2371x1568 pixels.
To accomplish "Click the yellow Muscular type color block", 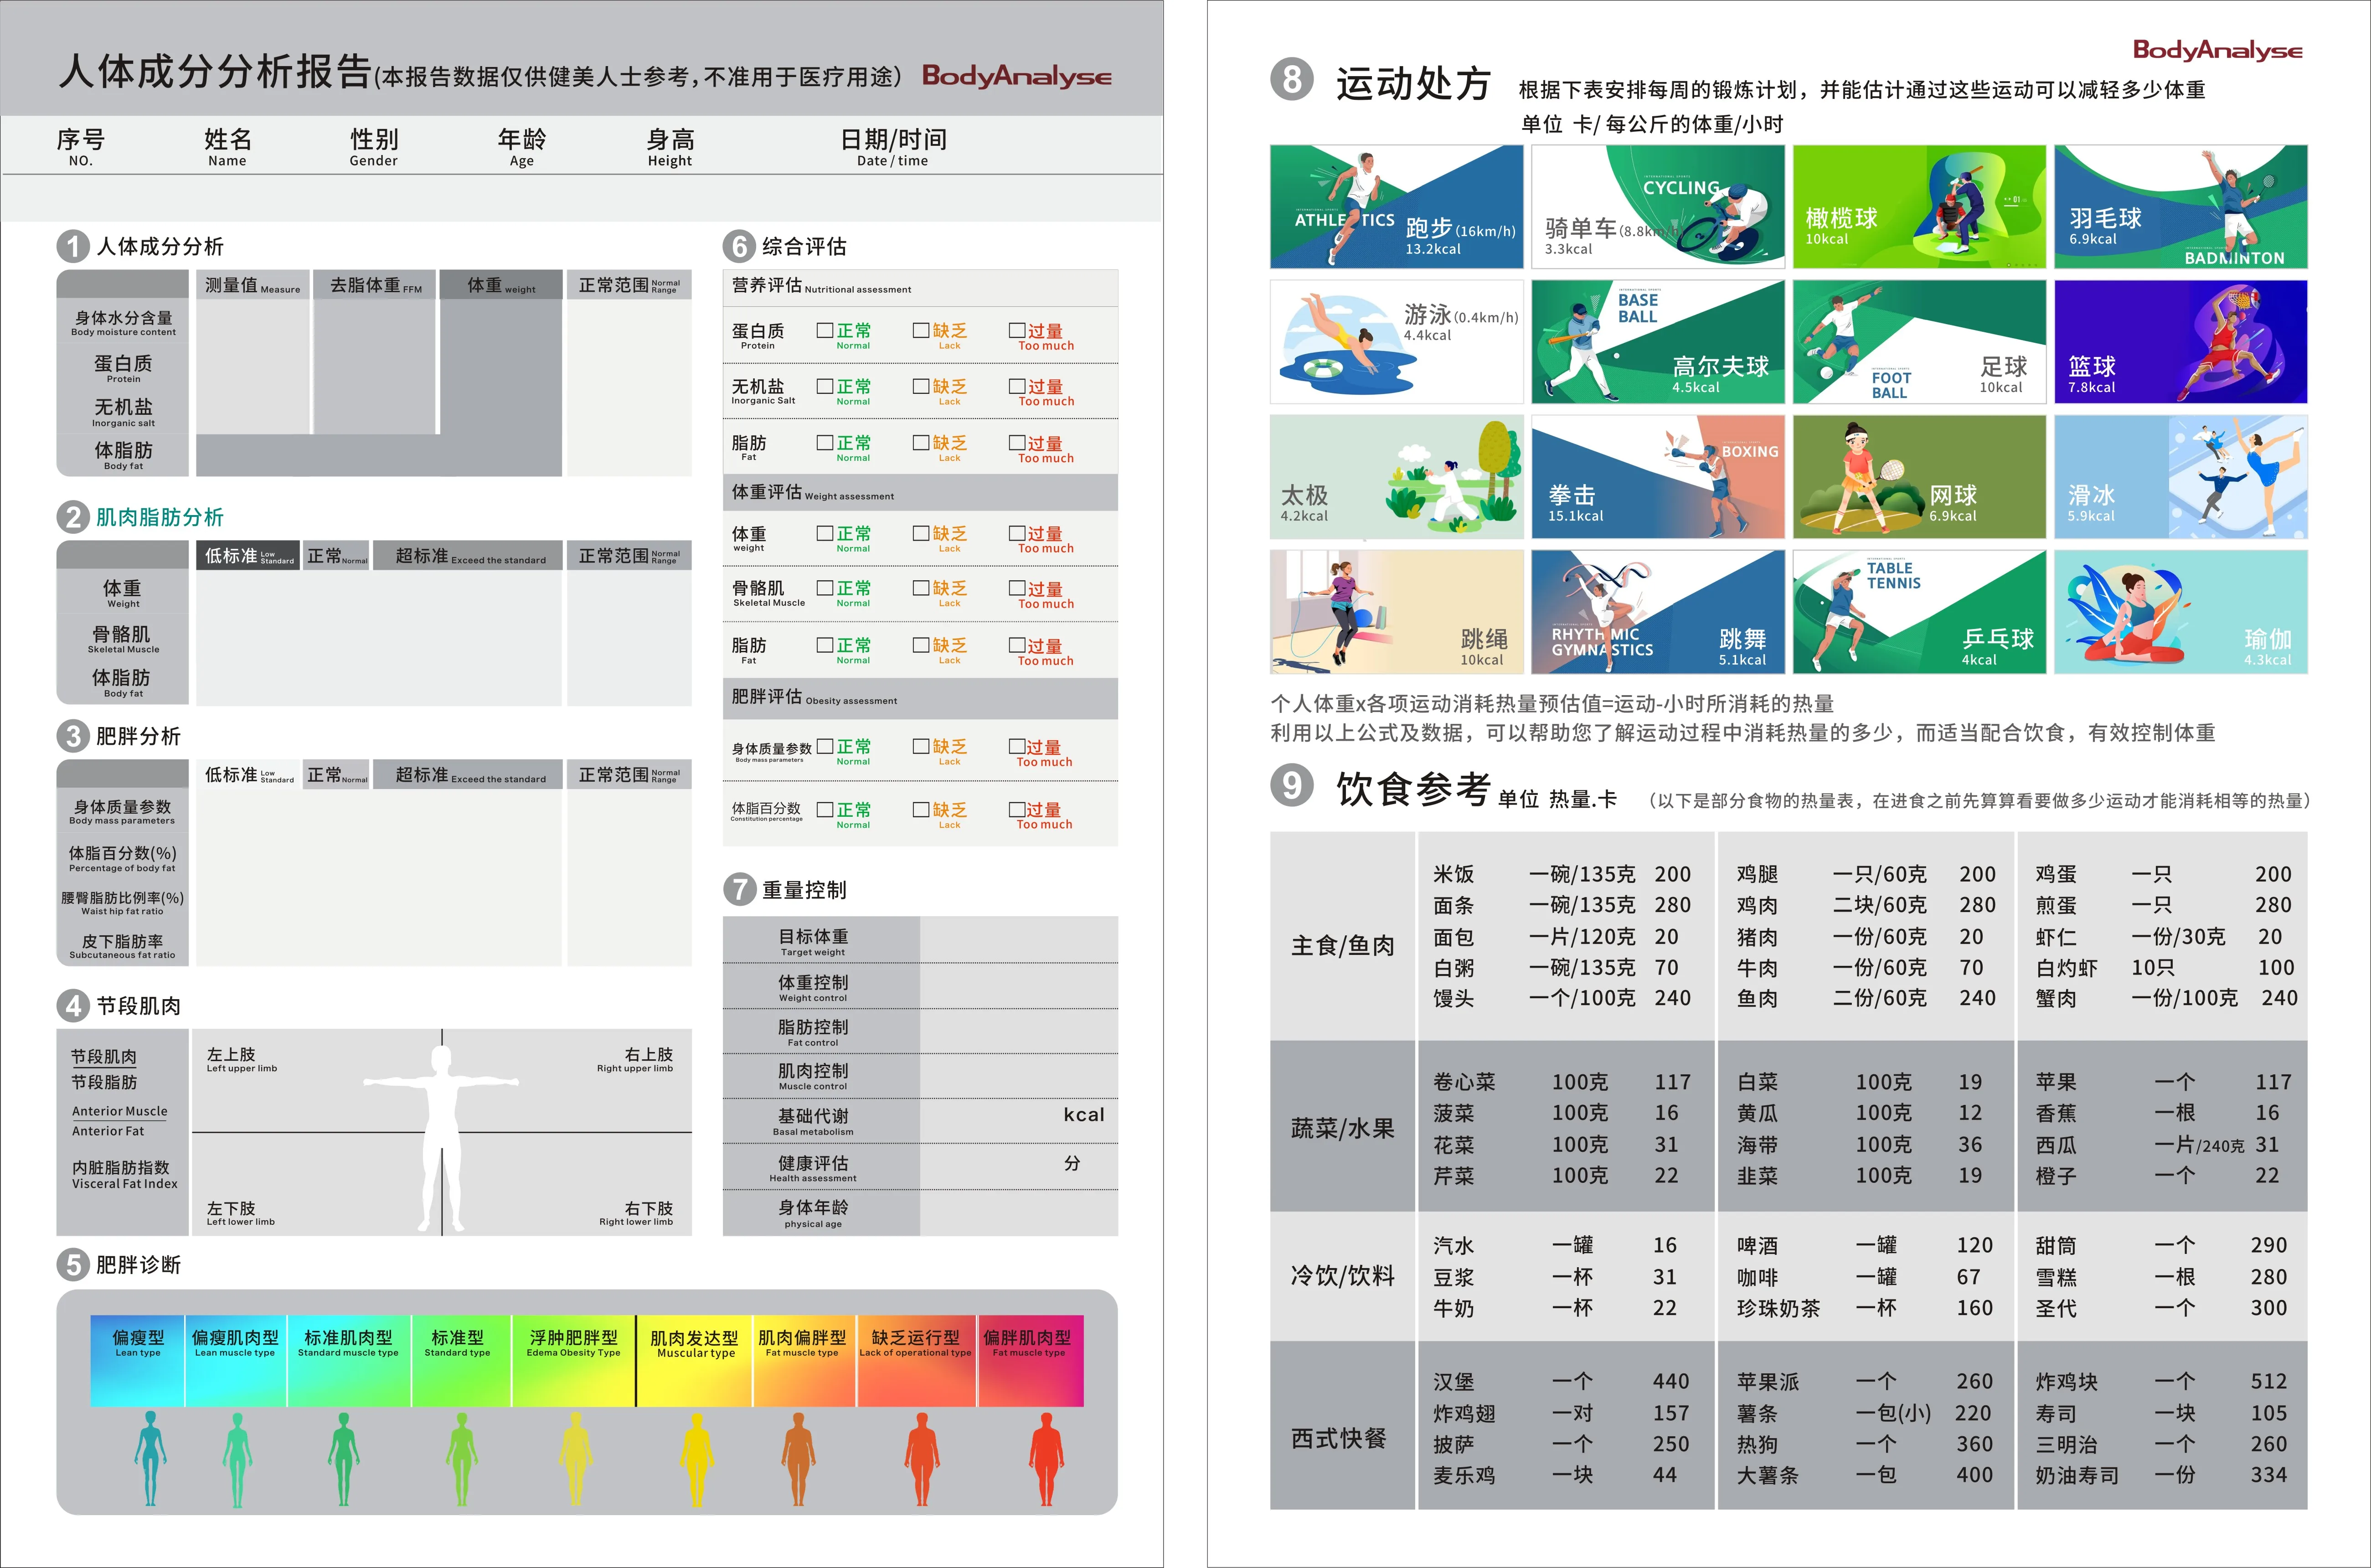I will click(x=695, y=1360).
